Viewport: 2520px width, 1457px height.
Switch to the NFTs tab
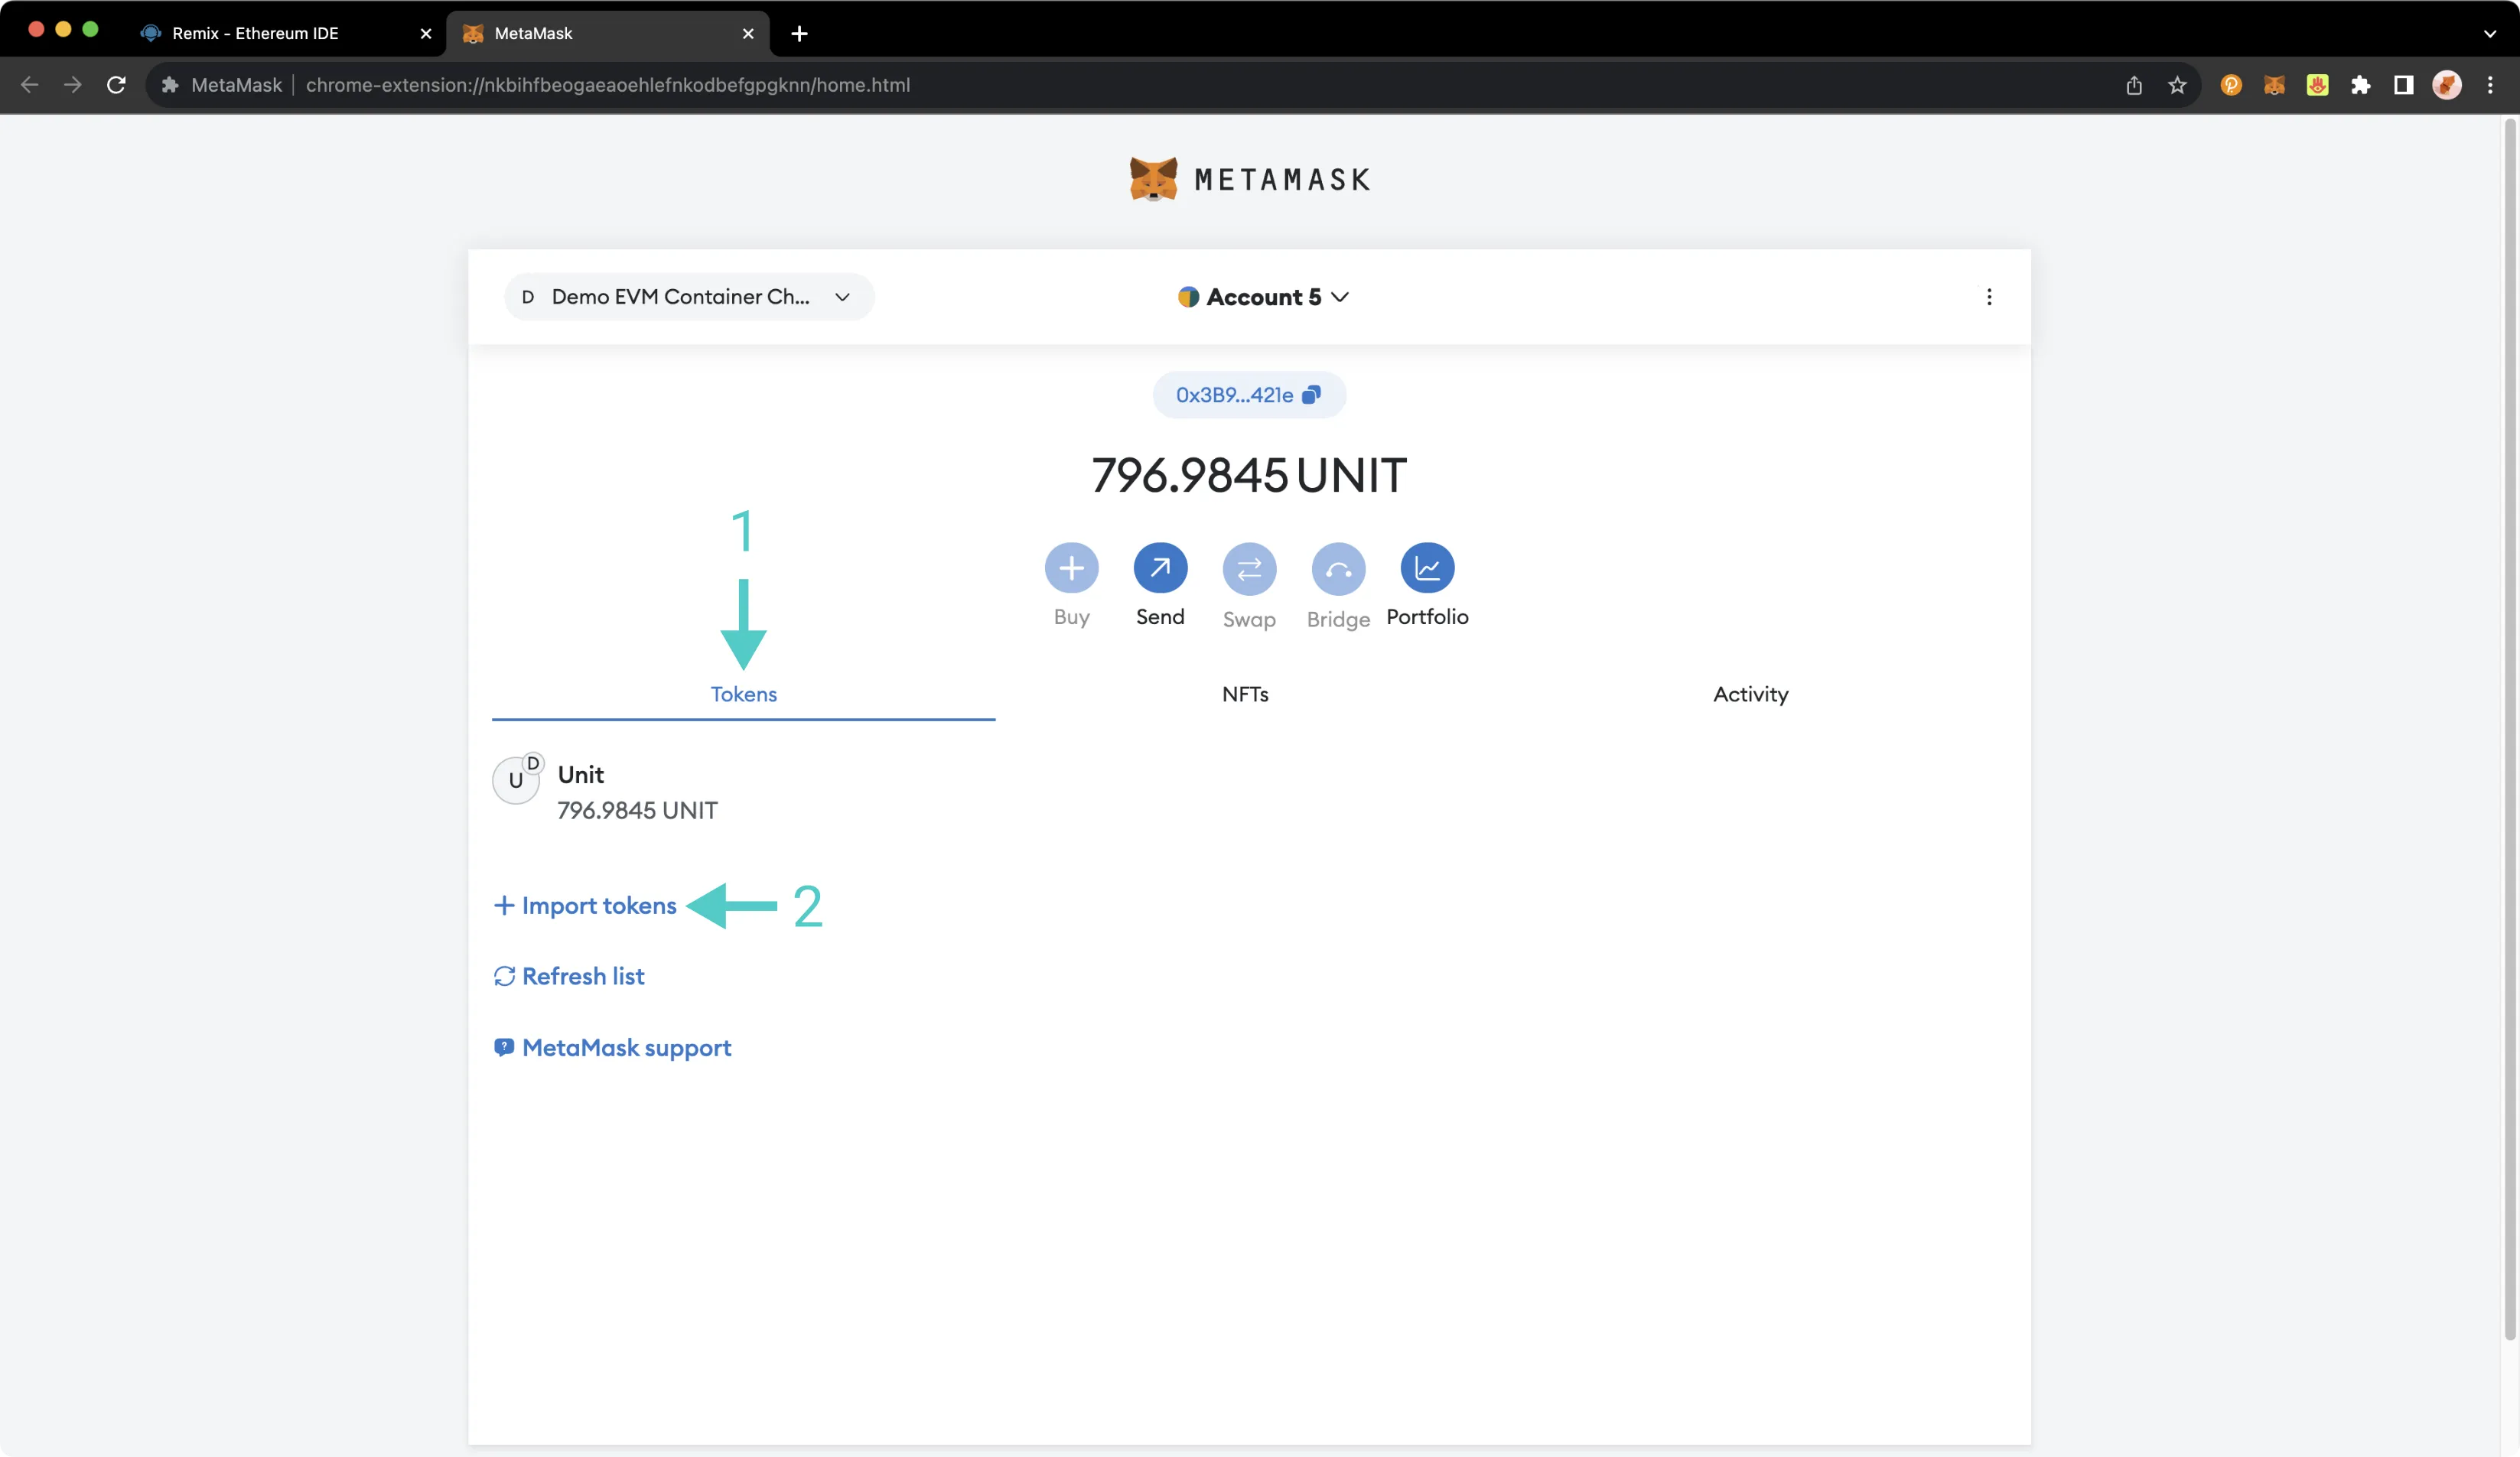[1245, 694]
